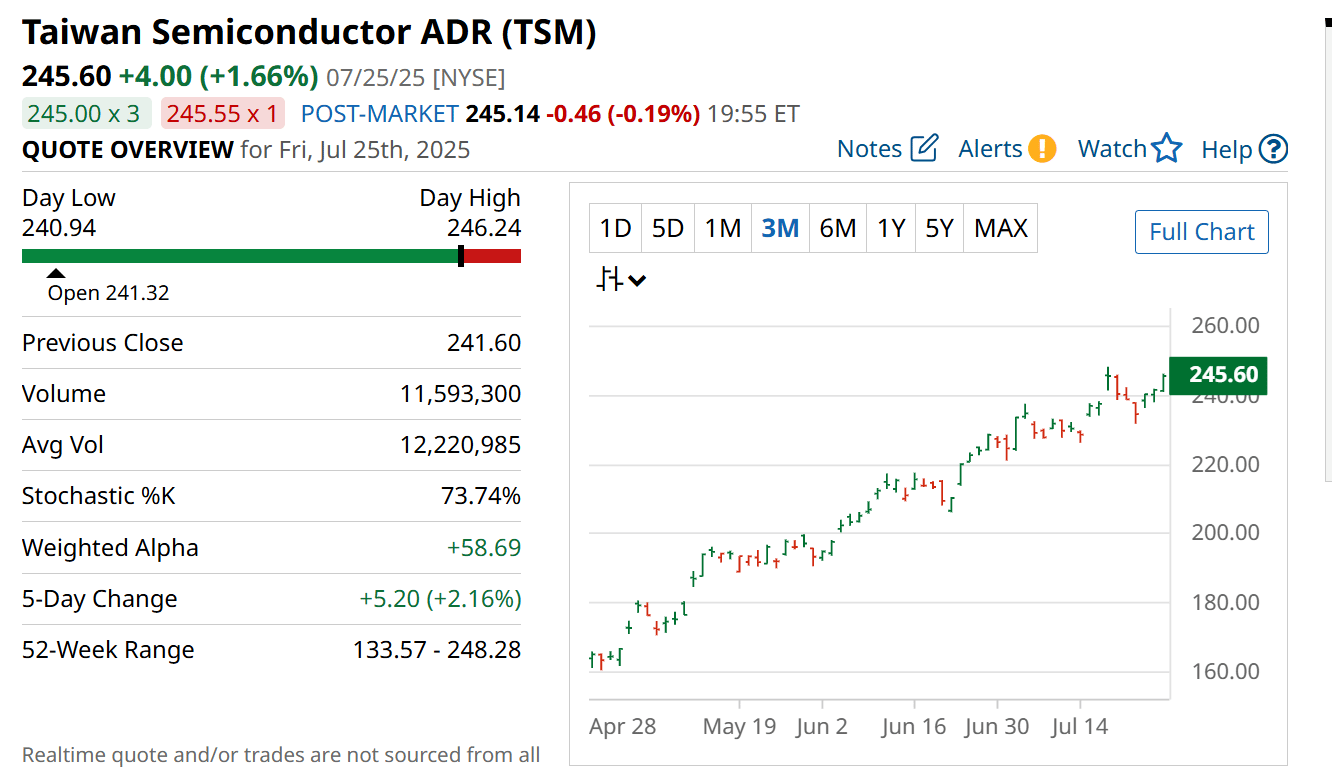The height and width of the screenshot is (776, 1332).
Task: Click the red ask 245.55 x 1 box
Action: [x=222, y=114]
